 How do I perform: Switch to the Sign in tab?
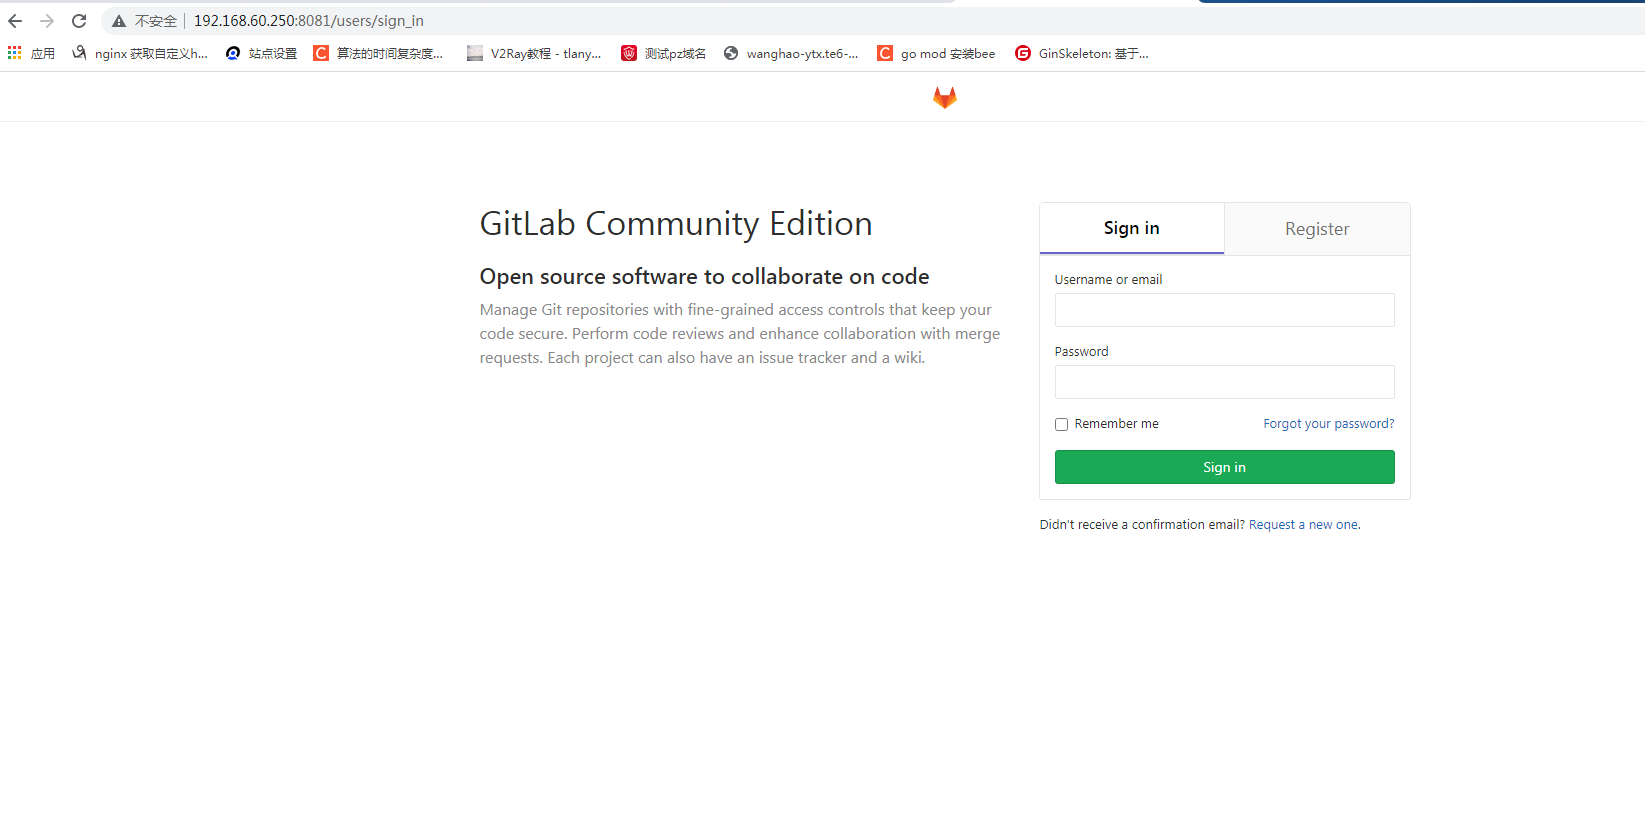[1132, 228]
